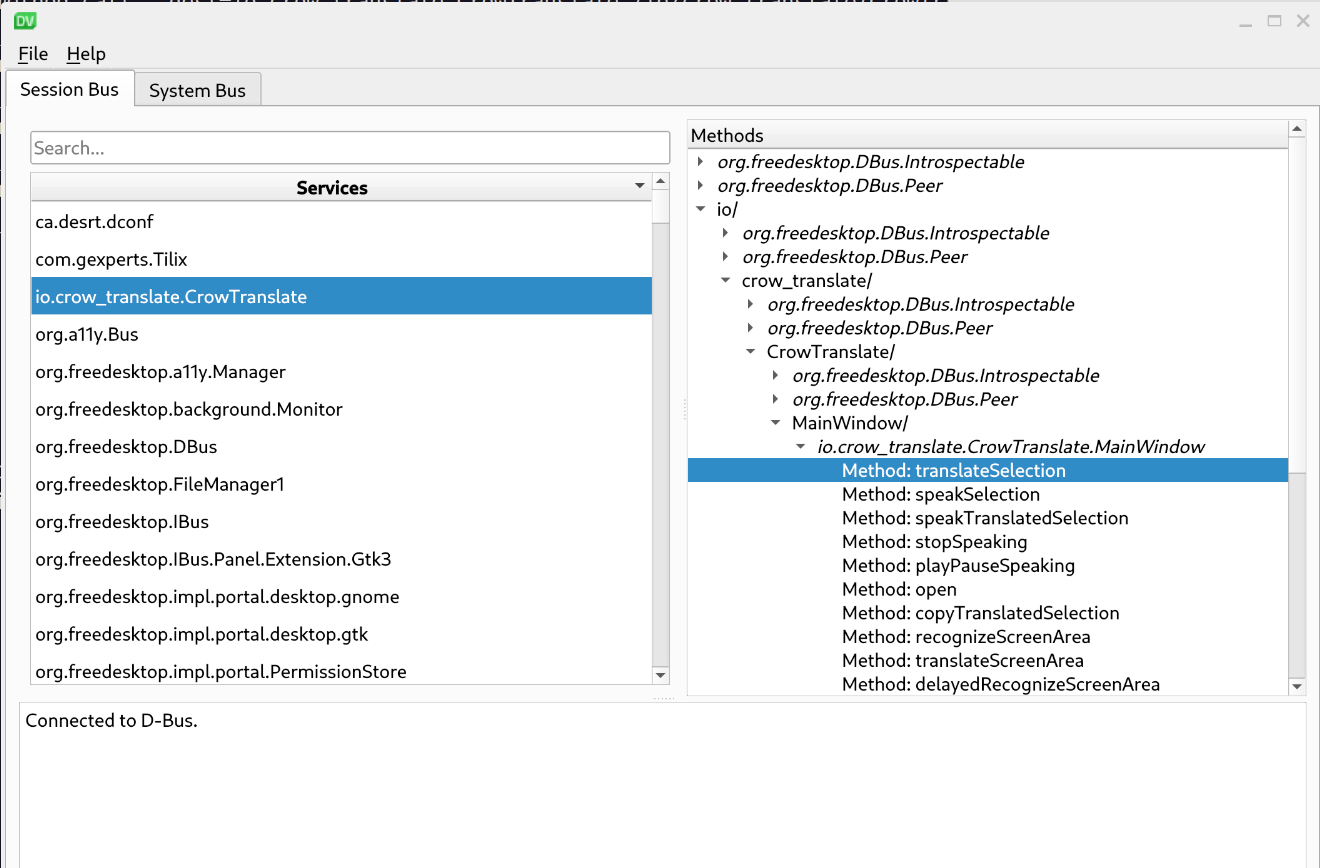Click the translateScreenArea method
Image resolution: width=1320 pixels, height=868 pixels.
point(962,660)
